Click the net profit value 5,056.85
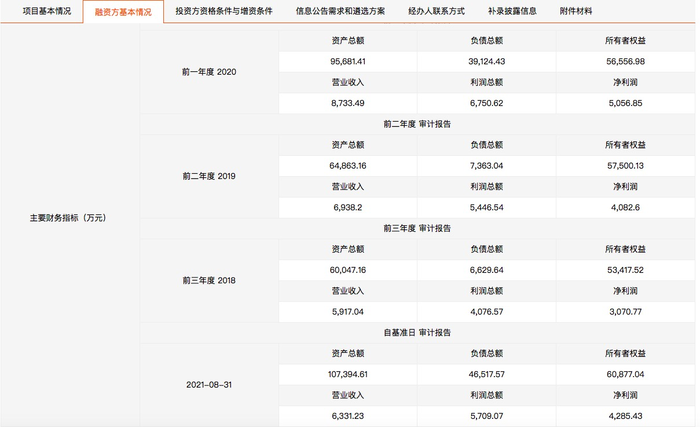Viewport: 700px width, 427px height. click(625, 103)
